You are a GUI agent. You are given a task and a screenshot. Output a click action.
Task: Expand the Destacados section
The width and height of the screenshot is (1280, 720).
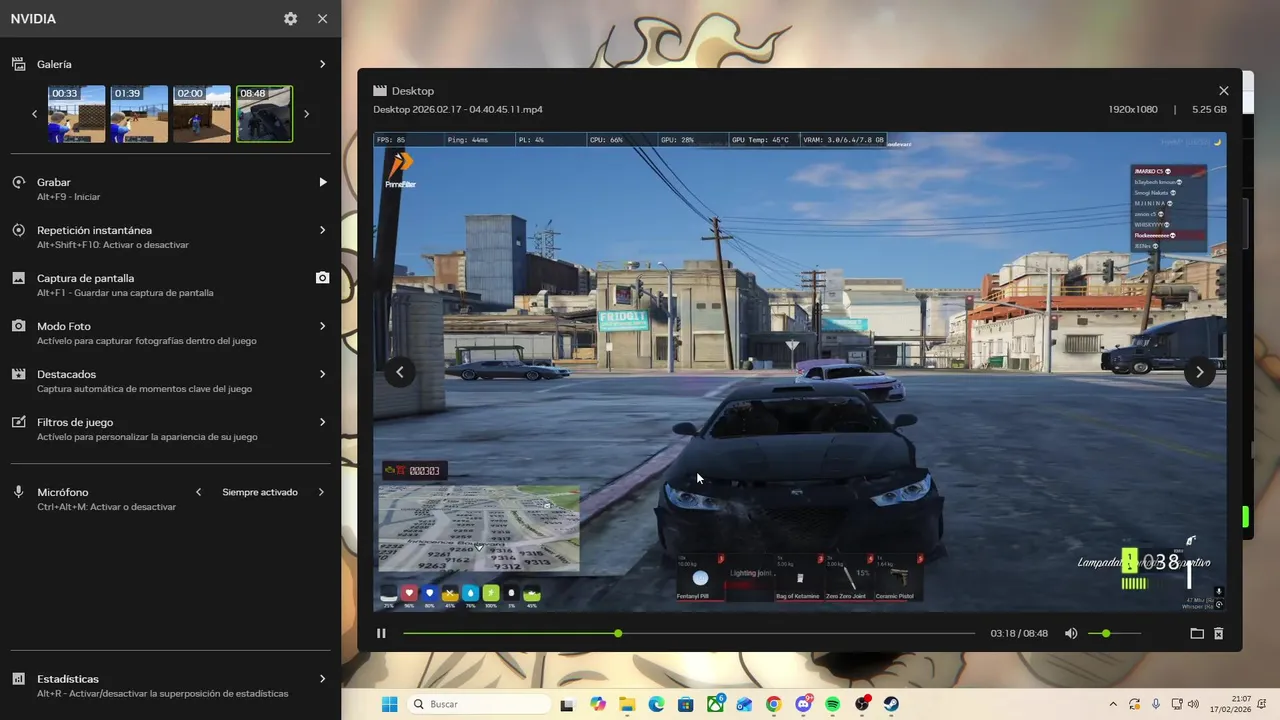coord(322,374)
